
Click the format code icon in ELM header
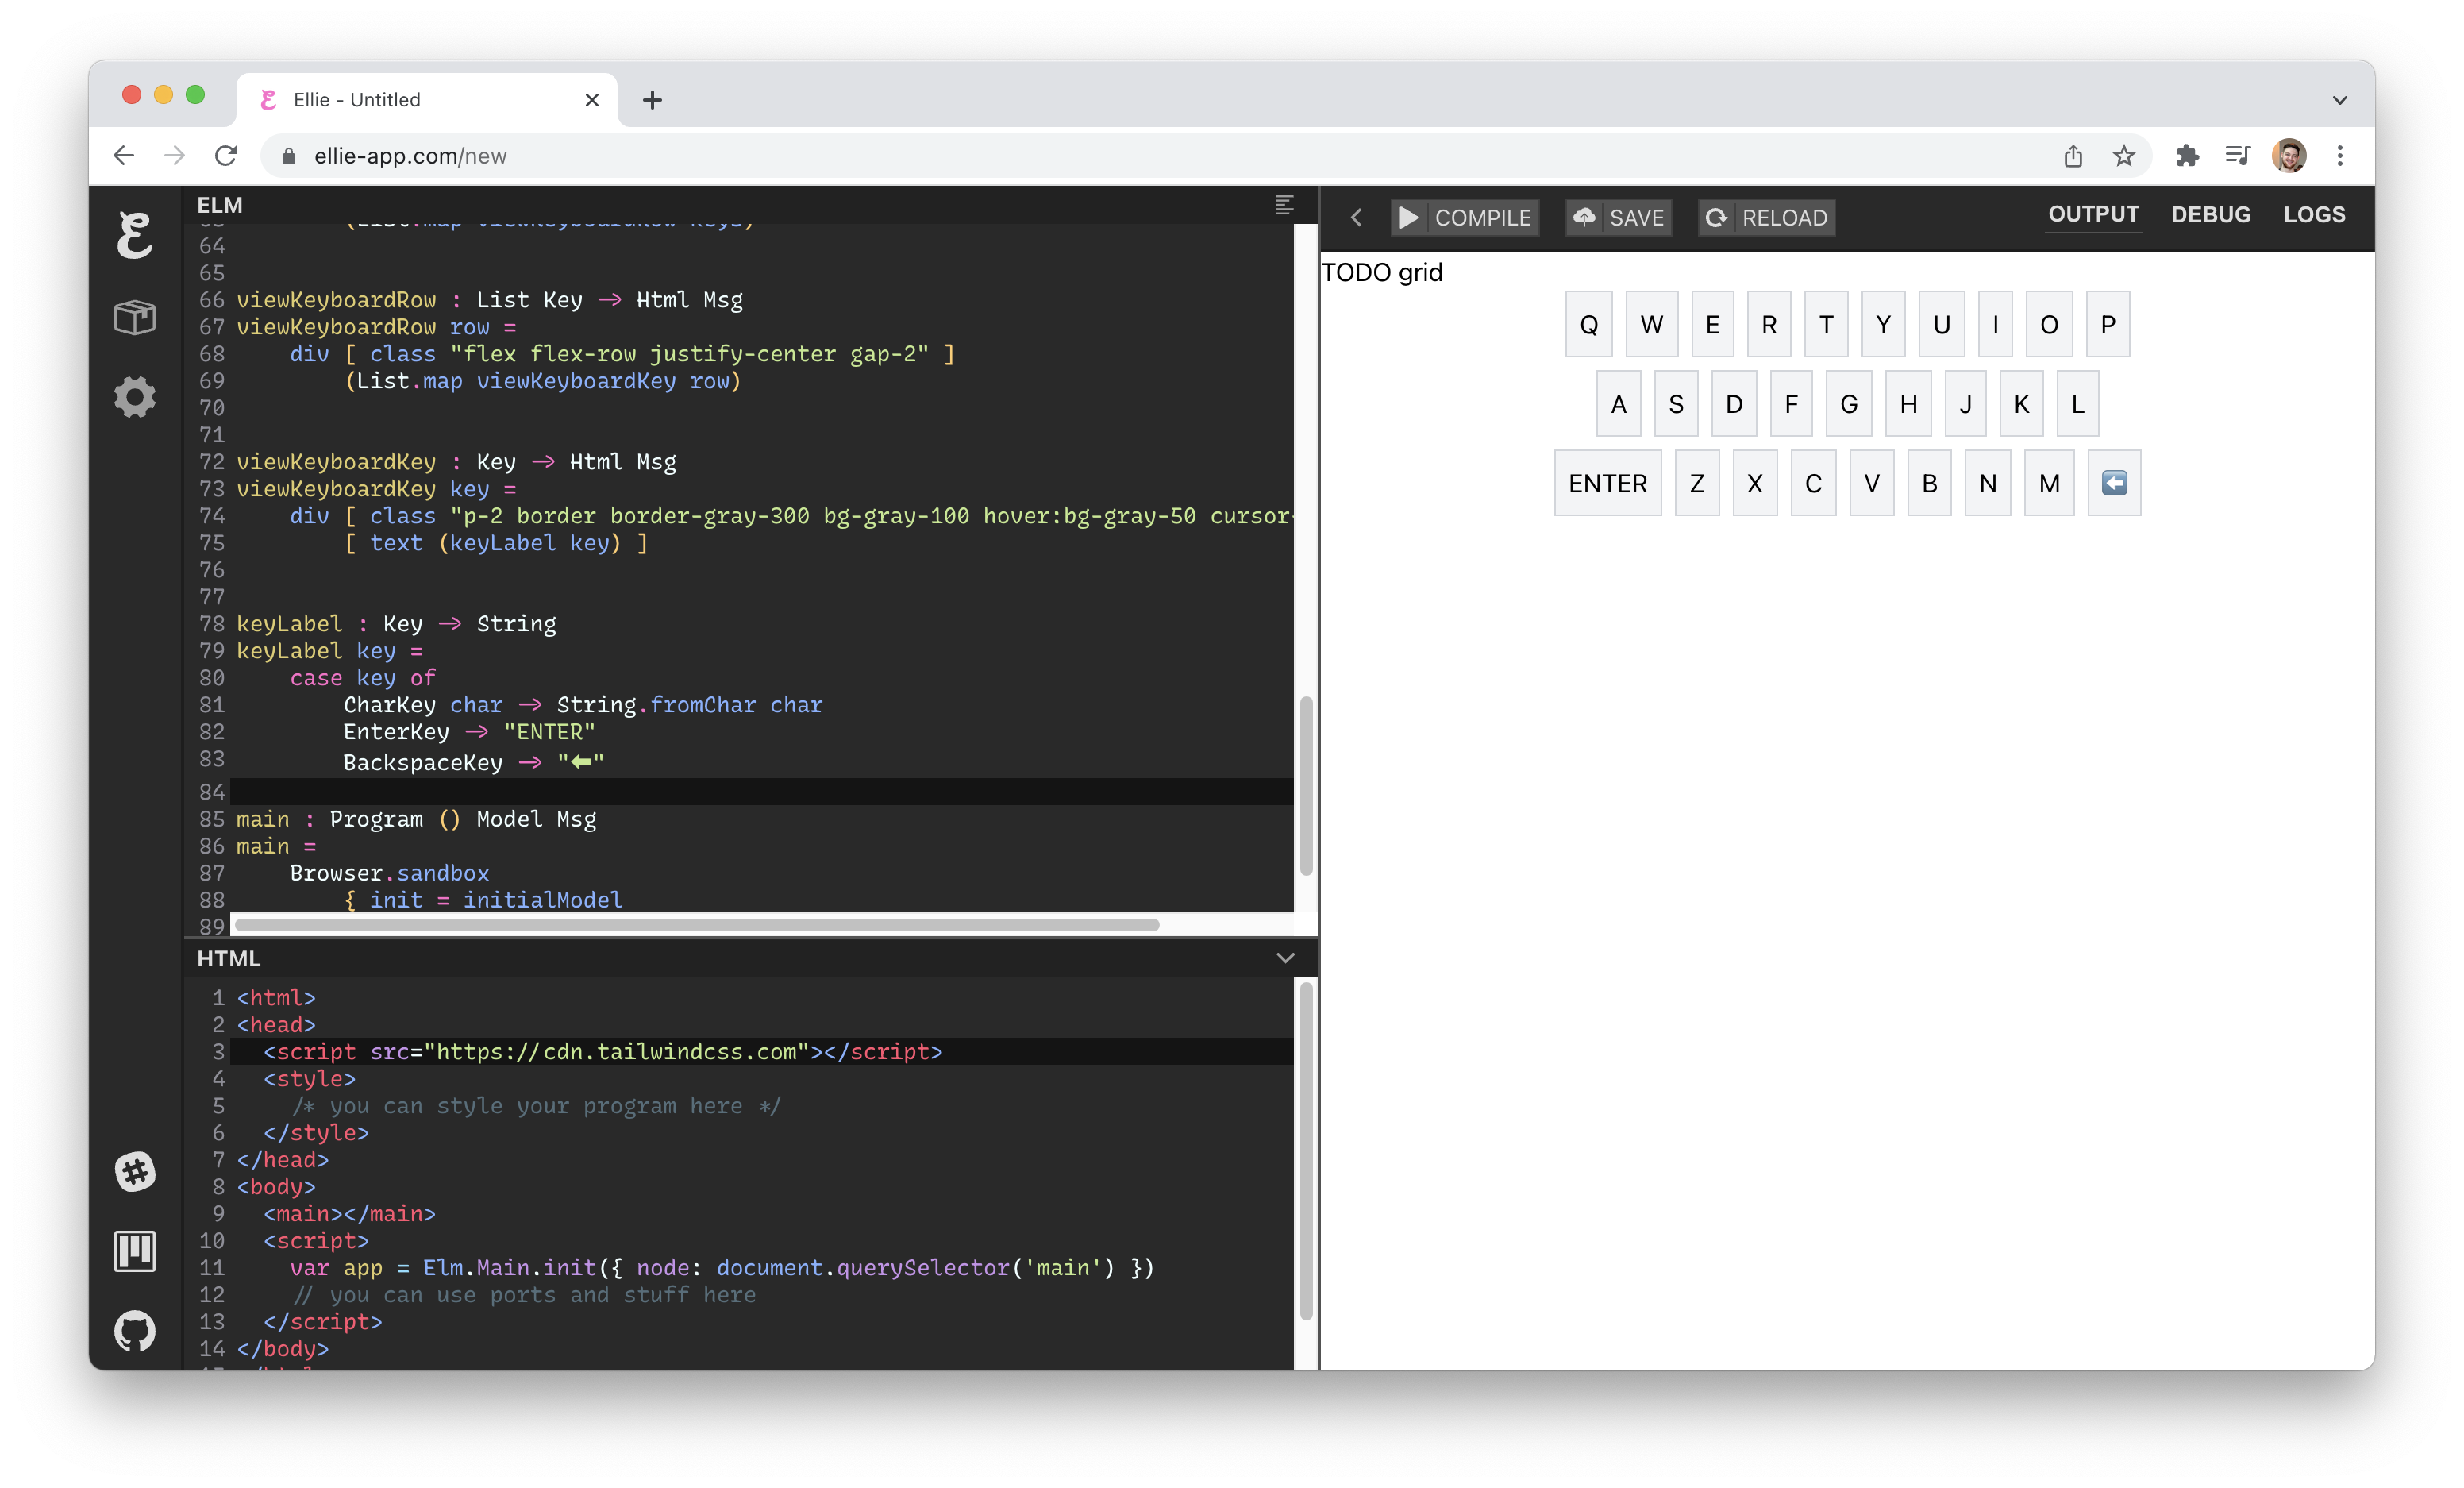[1285, 205]
